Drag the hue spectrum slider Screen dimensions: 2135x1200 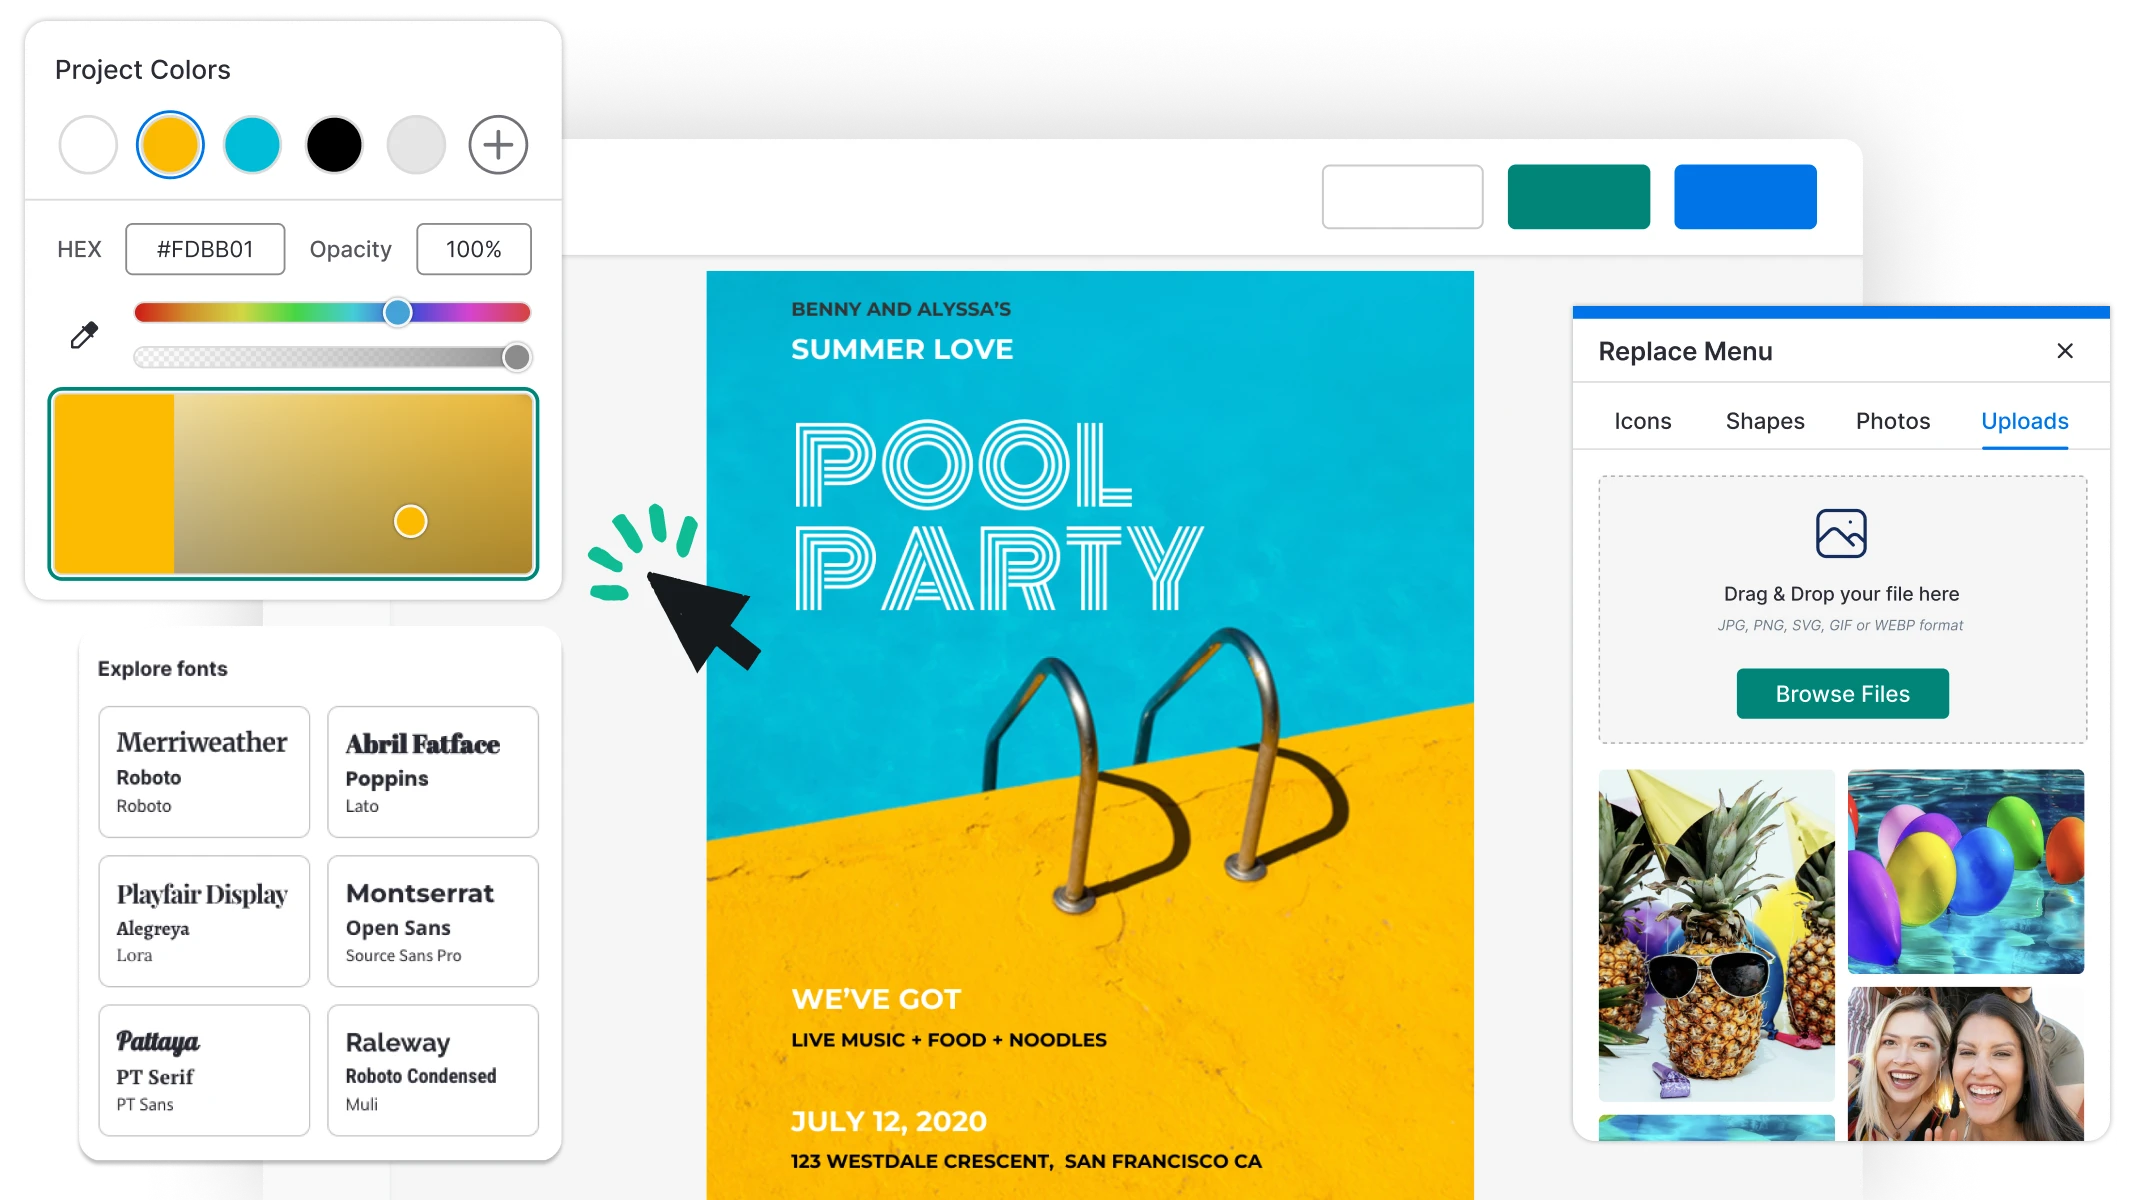pos(396,311)
